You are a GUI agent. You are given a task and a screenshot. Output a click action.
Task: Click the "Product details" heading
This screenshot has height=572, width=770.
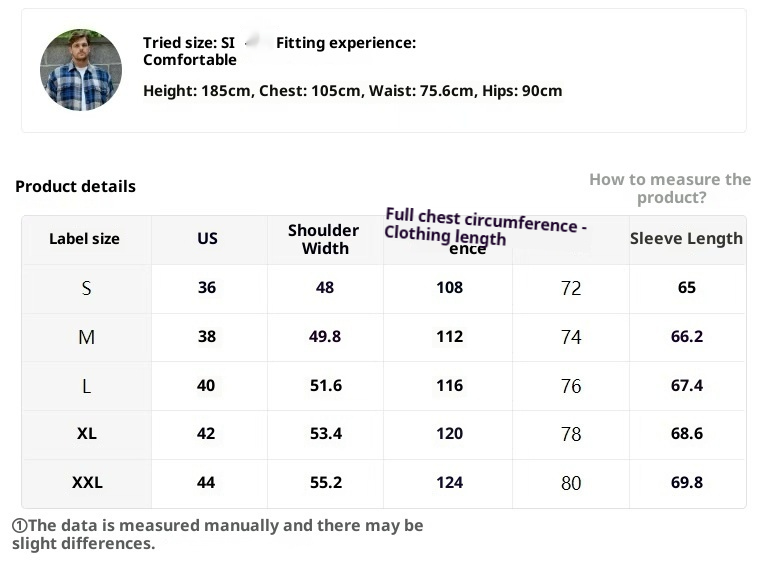pos(75,186)
